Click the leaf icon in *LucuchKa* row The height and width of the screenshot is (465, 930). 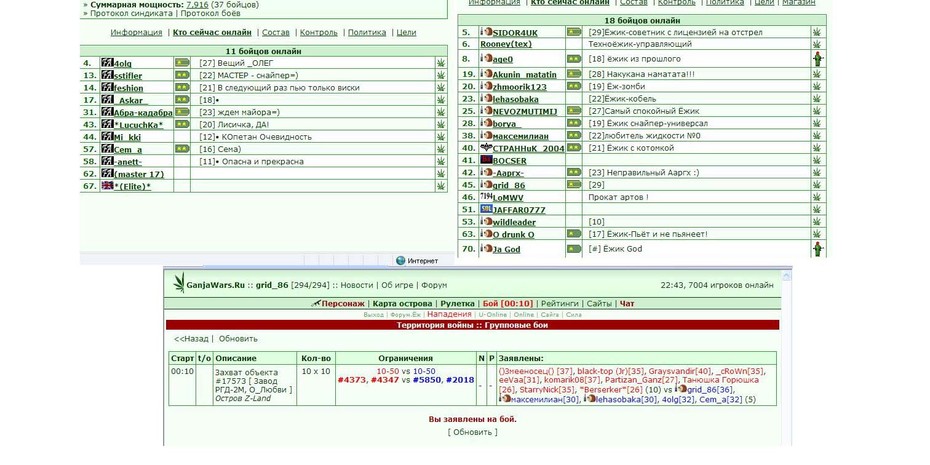(x=441, y=124)
